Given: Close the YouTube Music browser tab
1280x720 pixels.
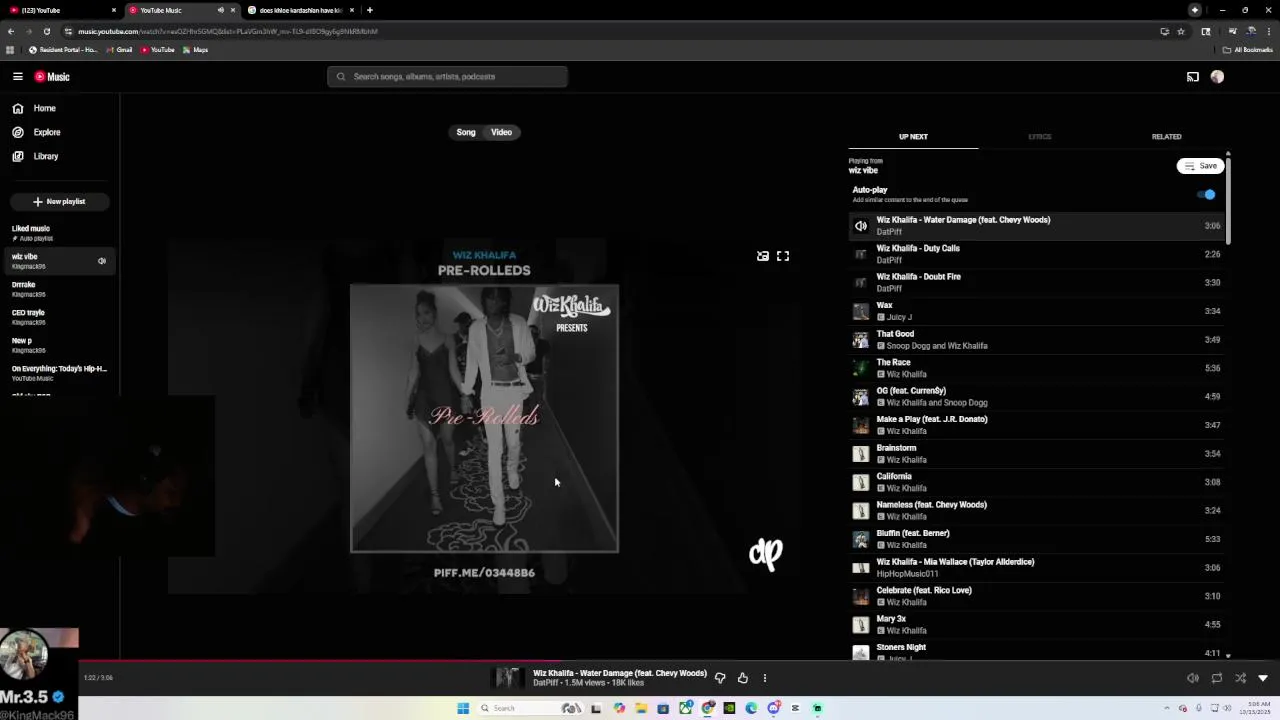Looking at the screenshot, I should coord(233,10).
